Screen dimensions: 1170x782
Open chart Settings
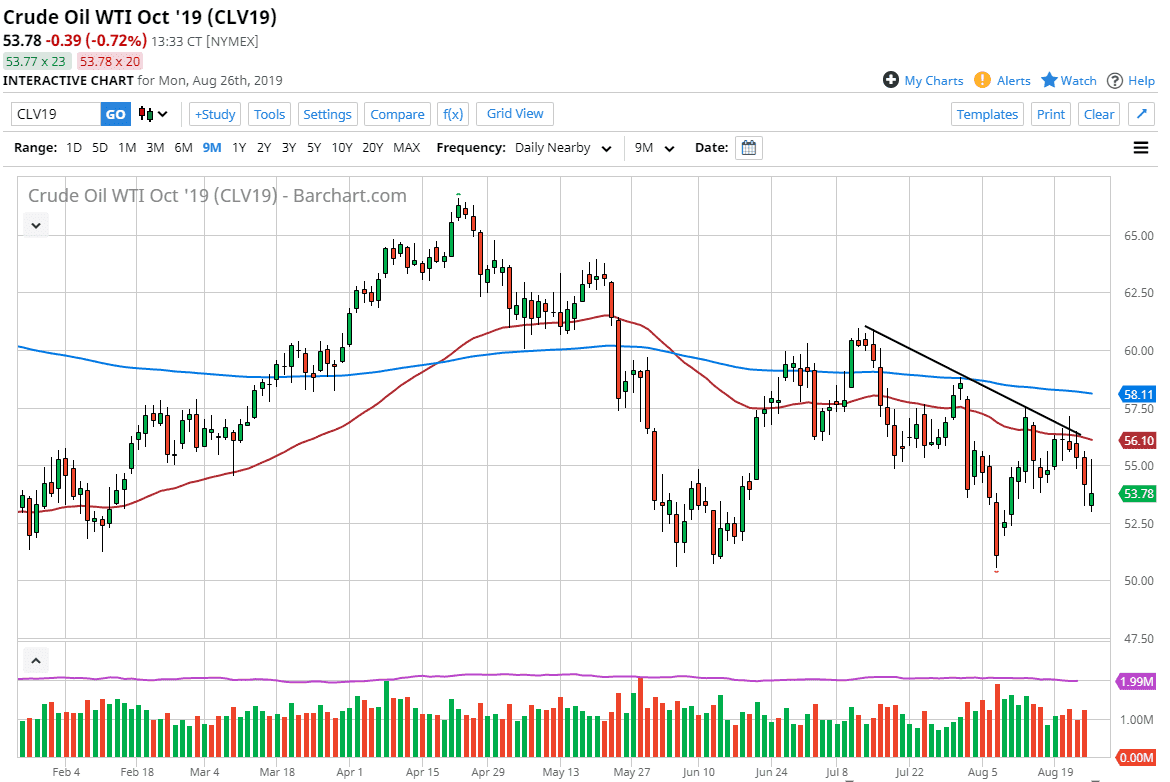(327, 114)
